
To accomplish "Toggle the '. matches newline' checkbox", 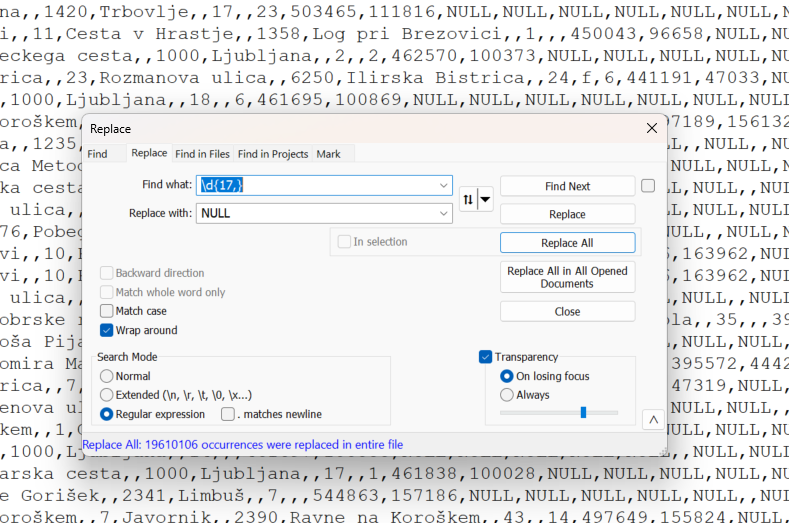I will [x=228, y=414].
